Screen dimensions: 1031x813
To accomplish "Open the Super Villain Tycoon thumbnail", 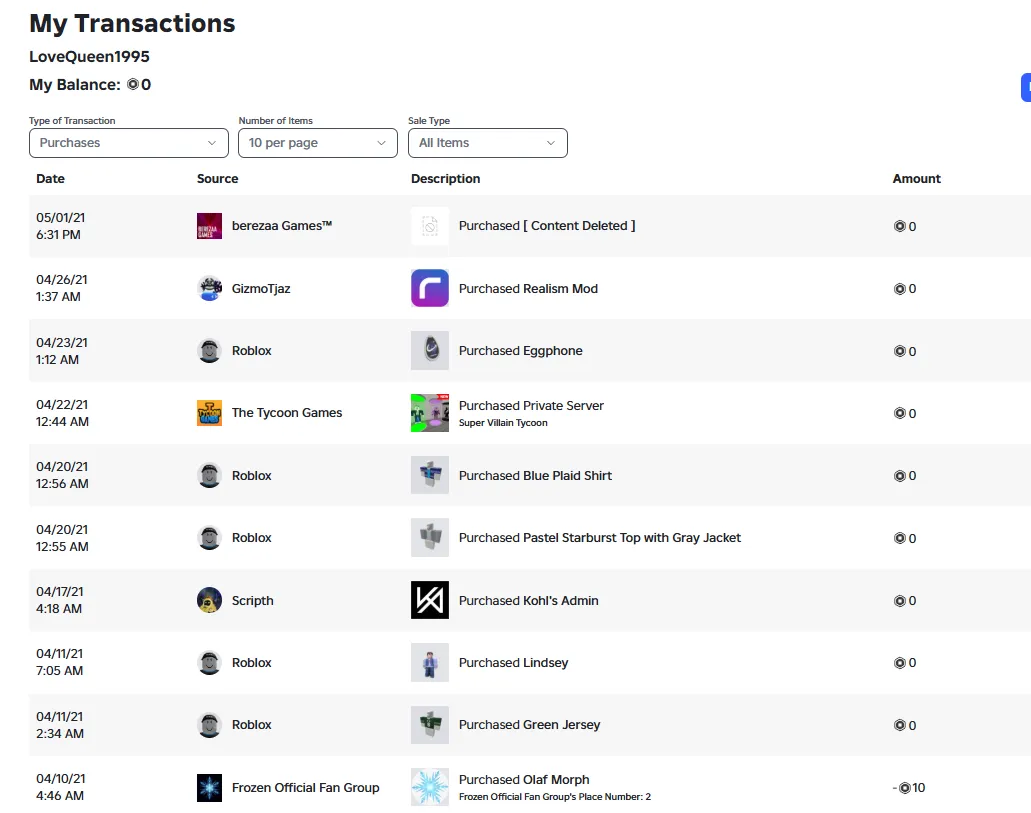I will coord(430,413).
